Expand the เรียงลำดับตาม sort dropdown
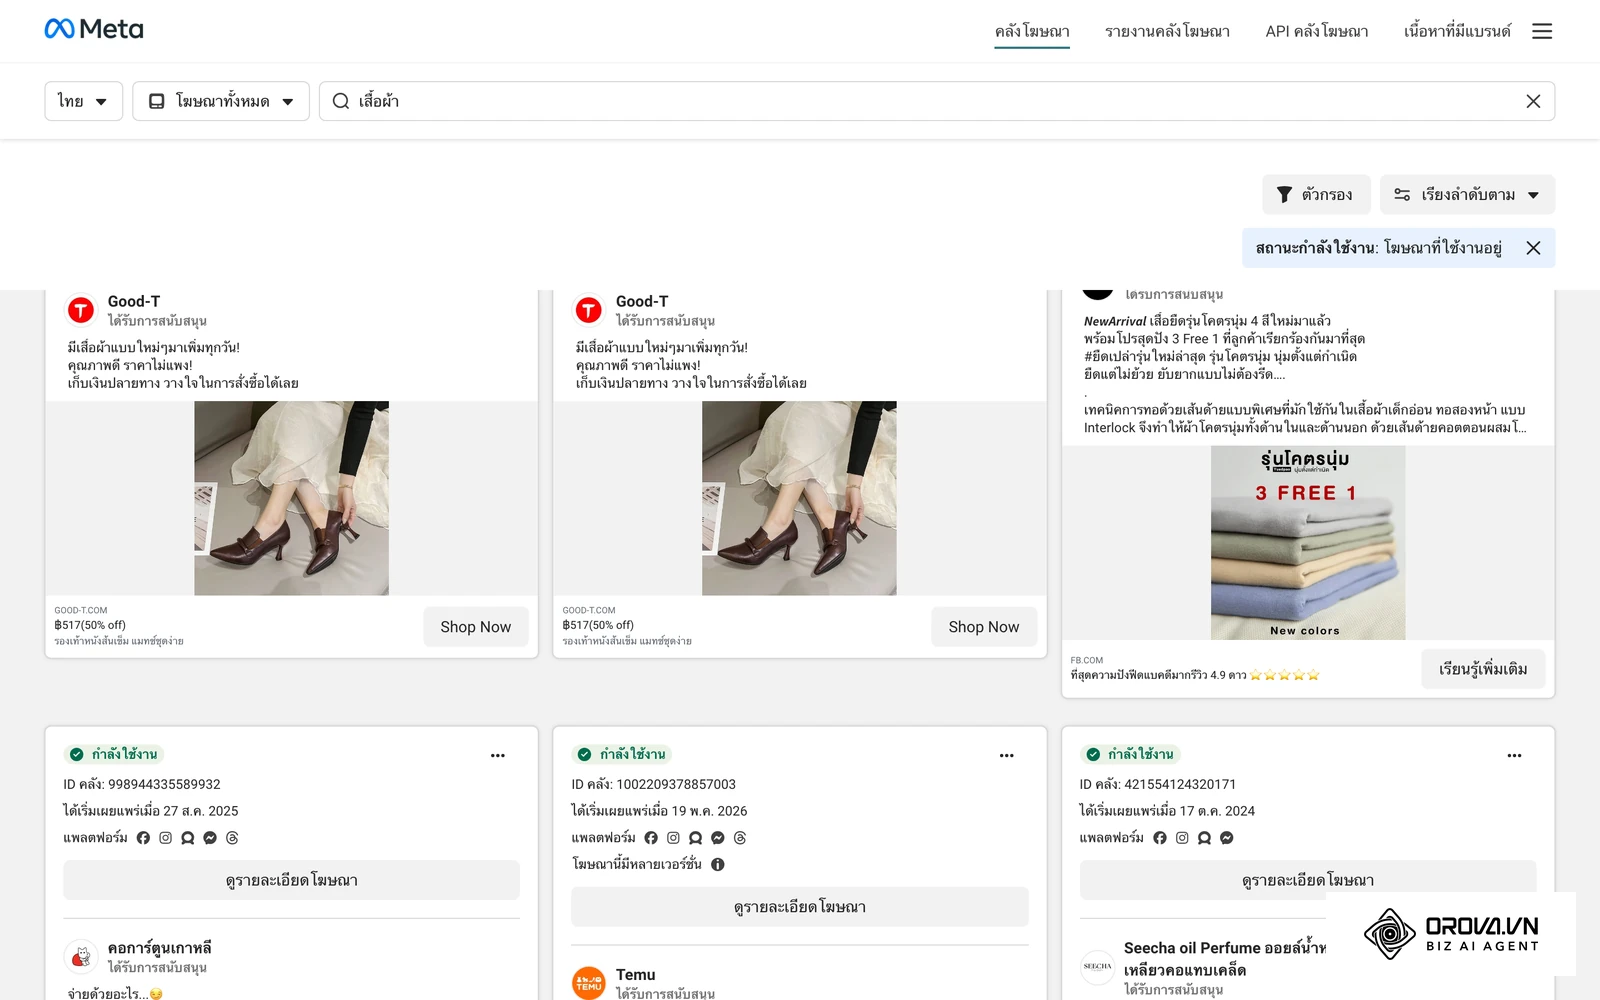The height and width of the screenshot is (1000, 1600). coord(1467,195)
